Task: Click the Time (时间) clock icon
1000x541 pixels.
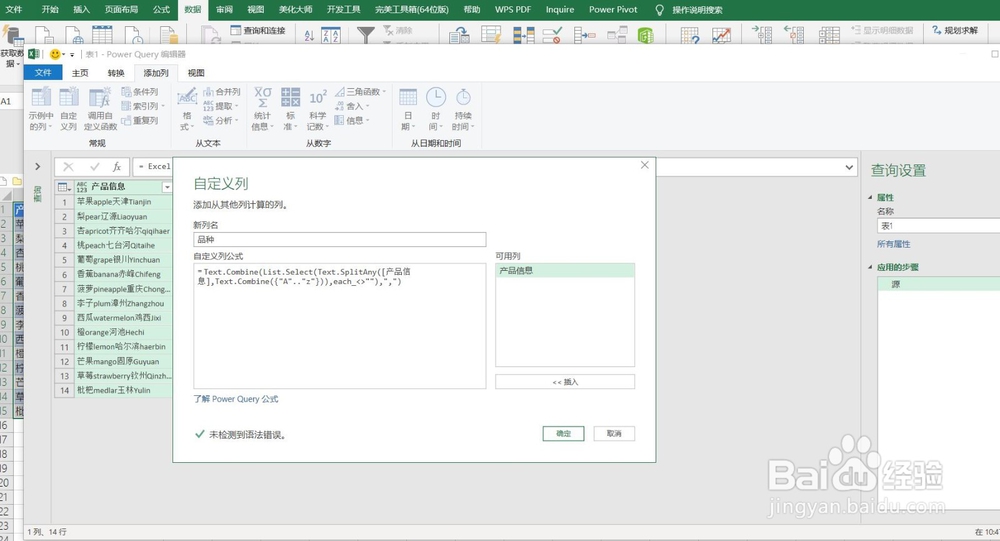Action: pos(436,97)
